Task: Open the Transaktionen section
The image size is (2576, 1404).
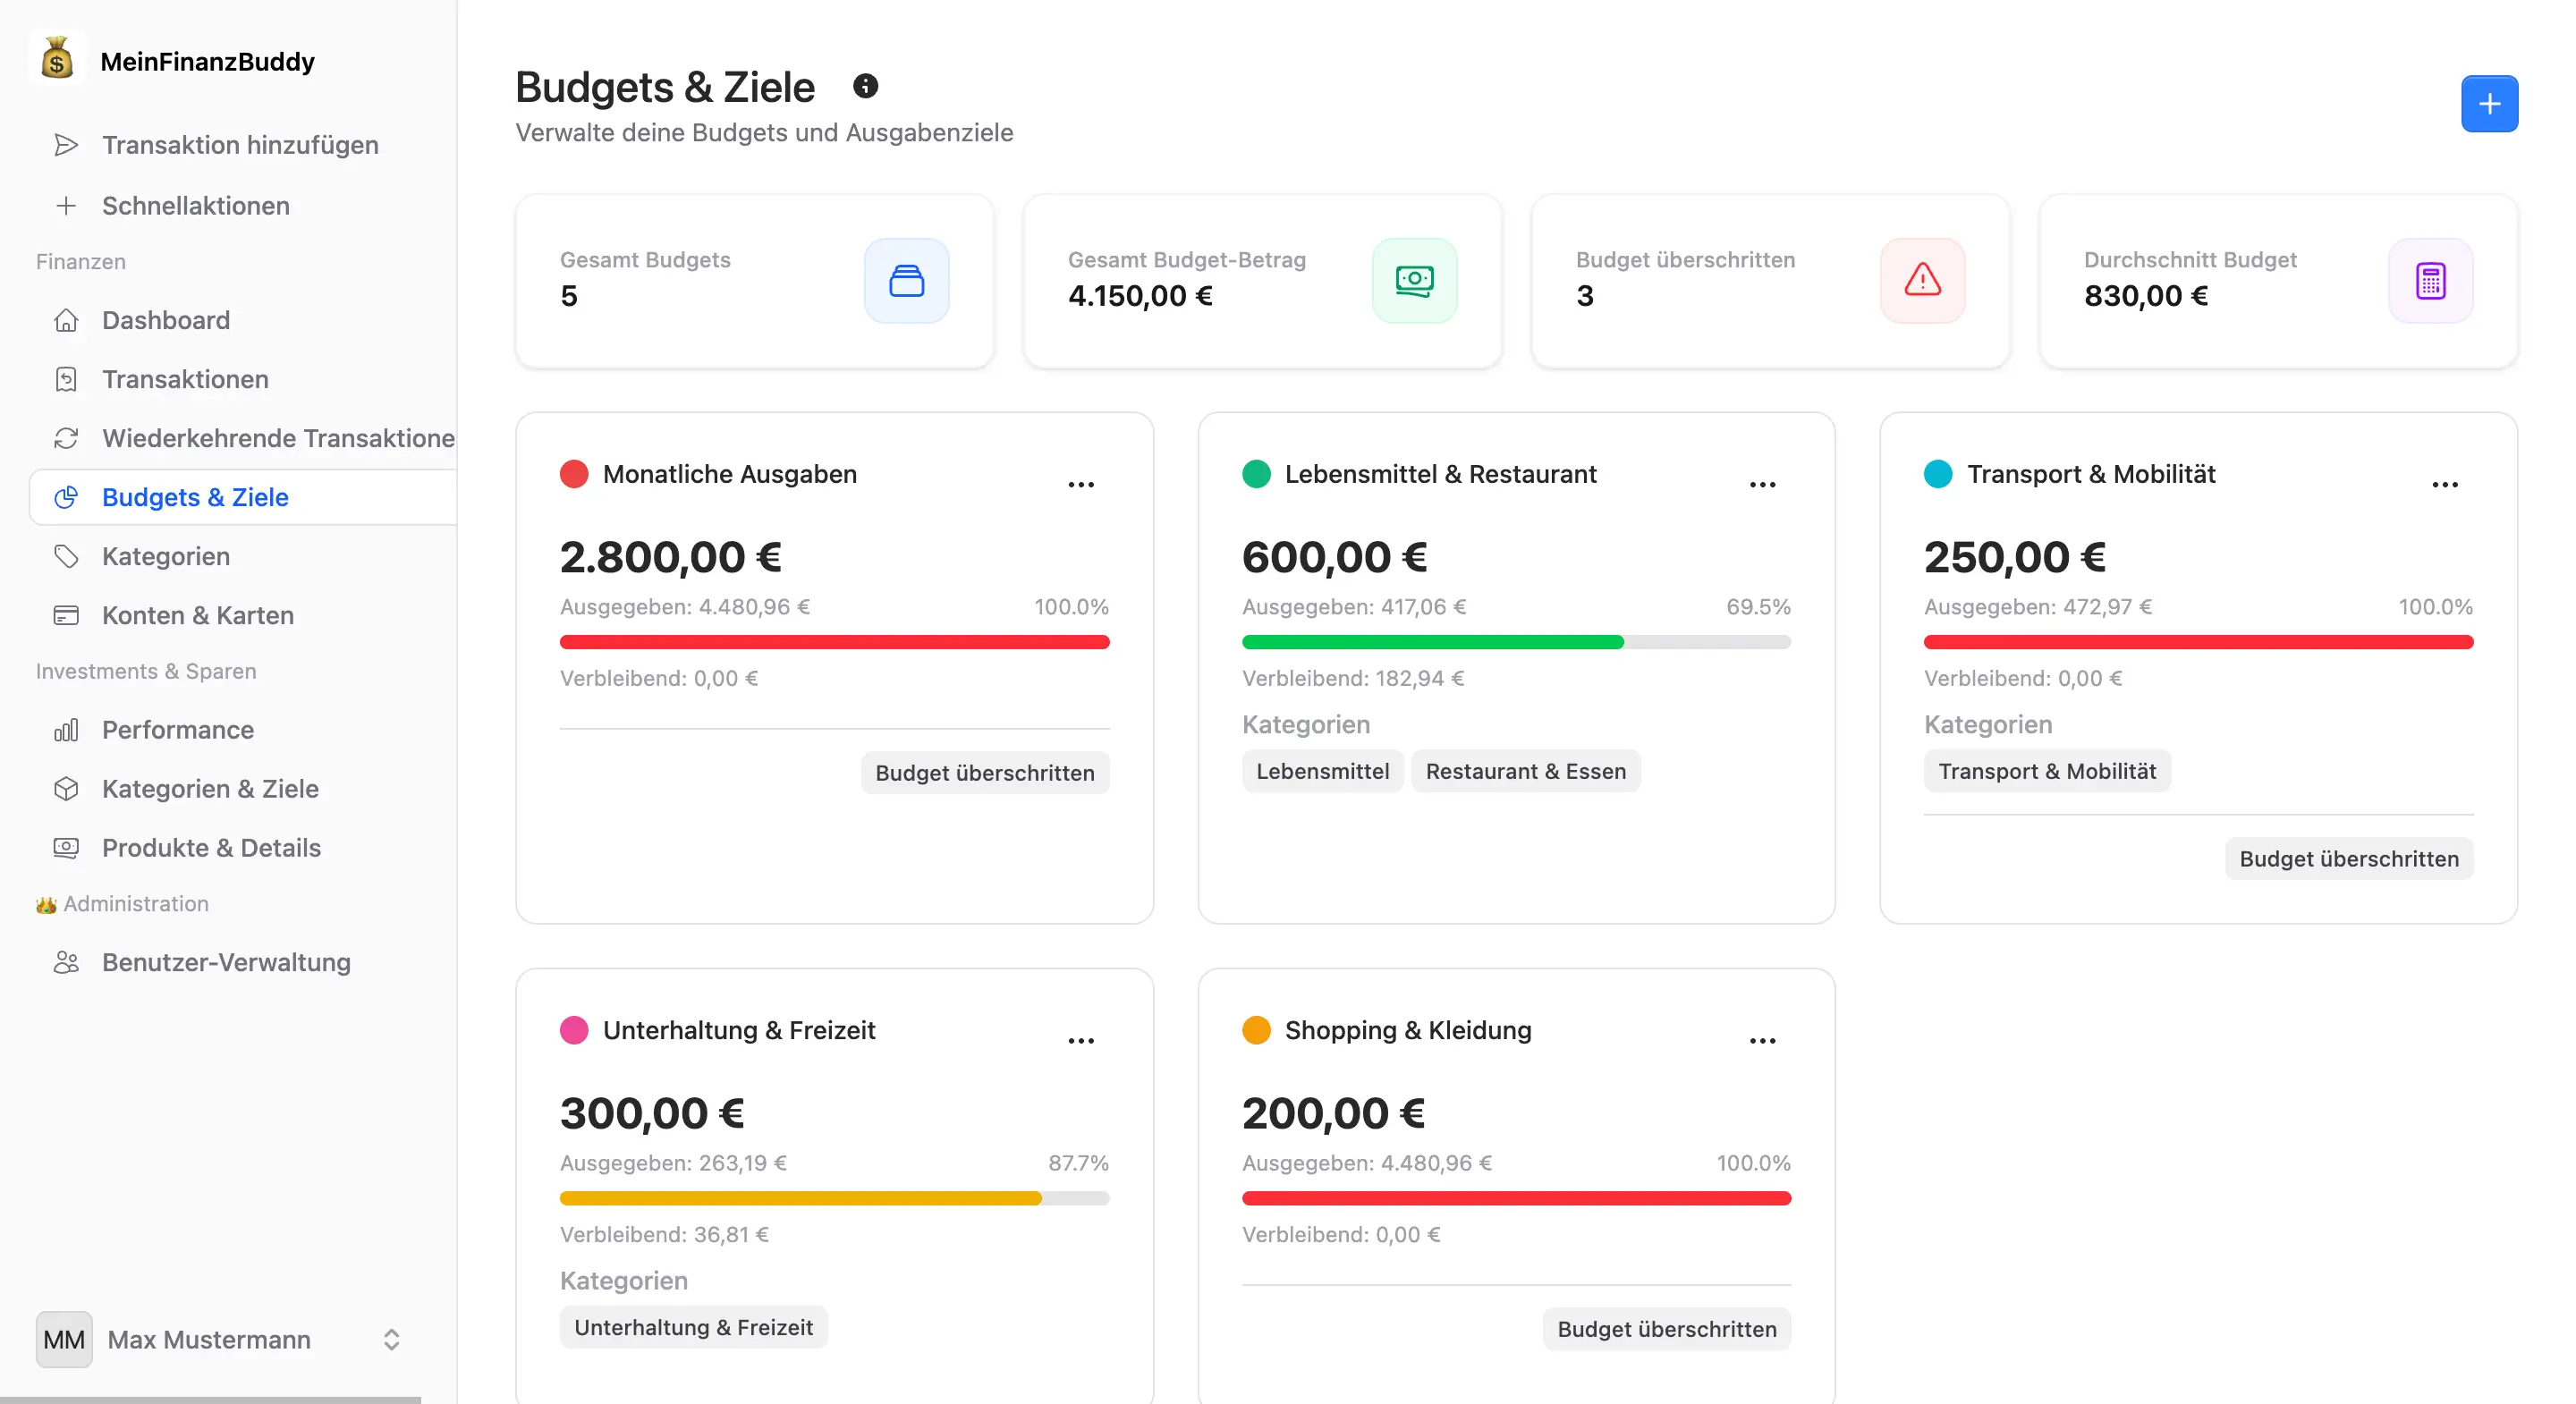Action: [185, 379]
